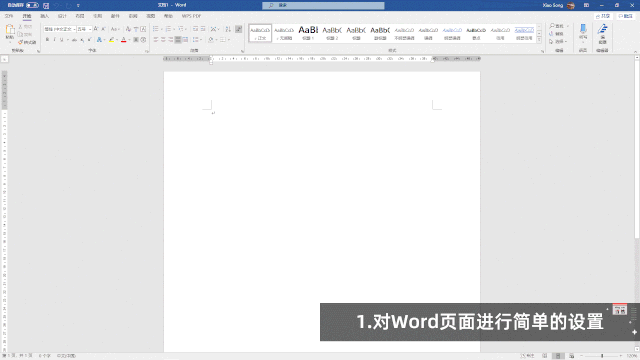Click the Dictate microphone icon
The height and width of the screenshot is (360, 640).
coord(583,30)
